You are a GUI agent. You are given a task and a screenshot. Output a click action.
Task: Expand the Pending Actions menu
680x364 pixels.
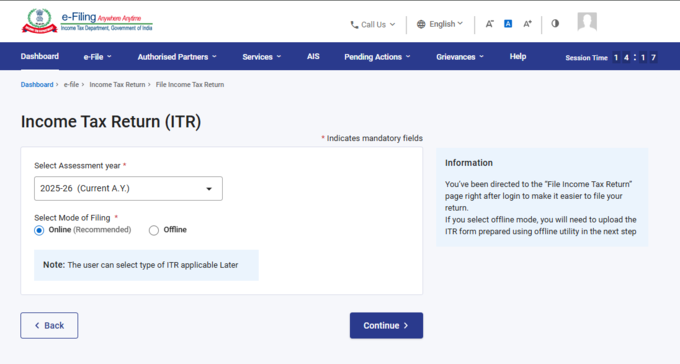coord(377,57)
